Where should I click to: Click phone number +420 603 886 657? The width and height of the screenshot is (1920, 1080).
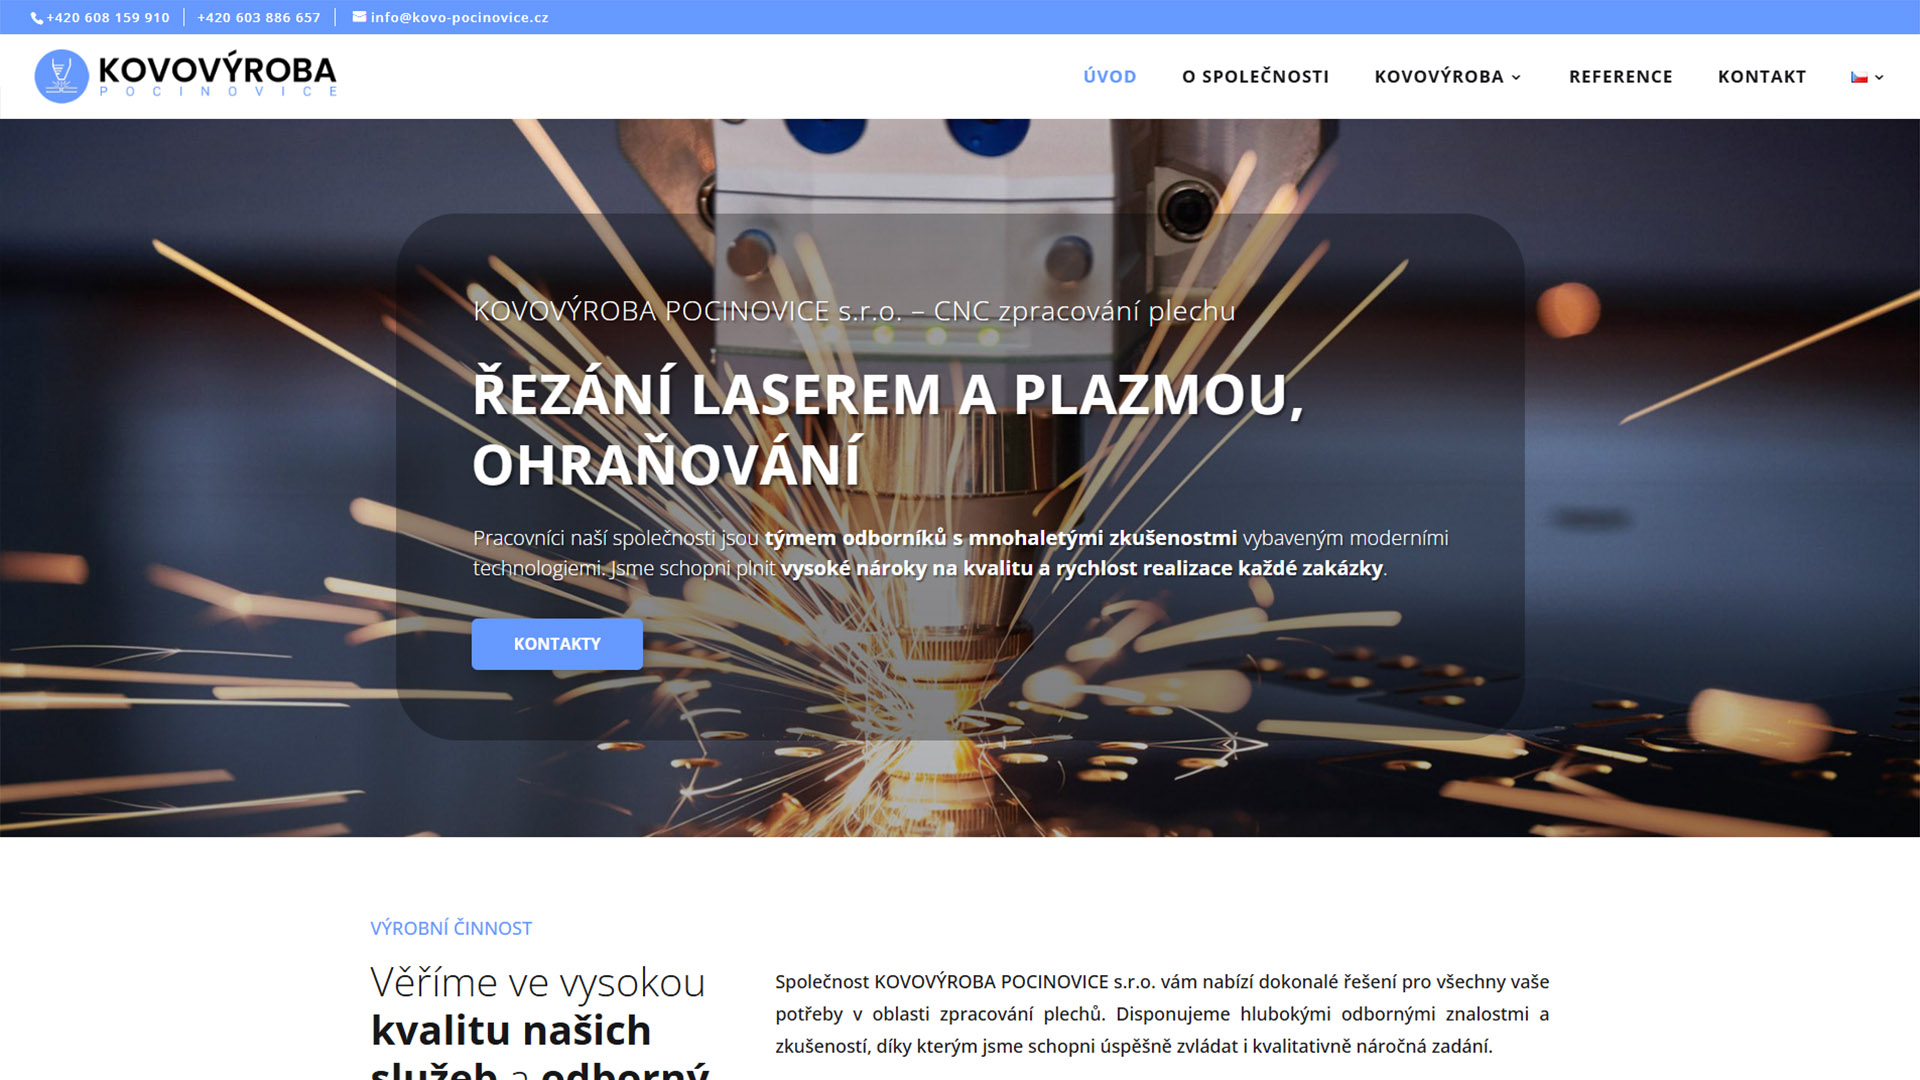click(258, 17)
